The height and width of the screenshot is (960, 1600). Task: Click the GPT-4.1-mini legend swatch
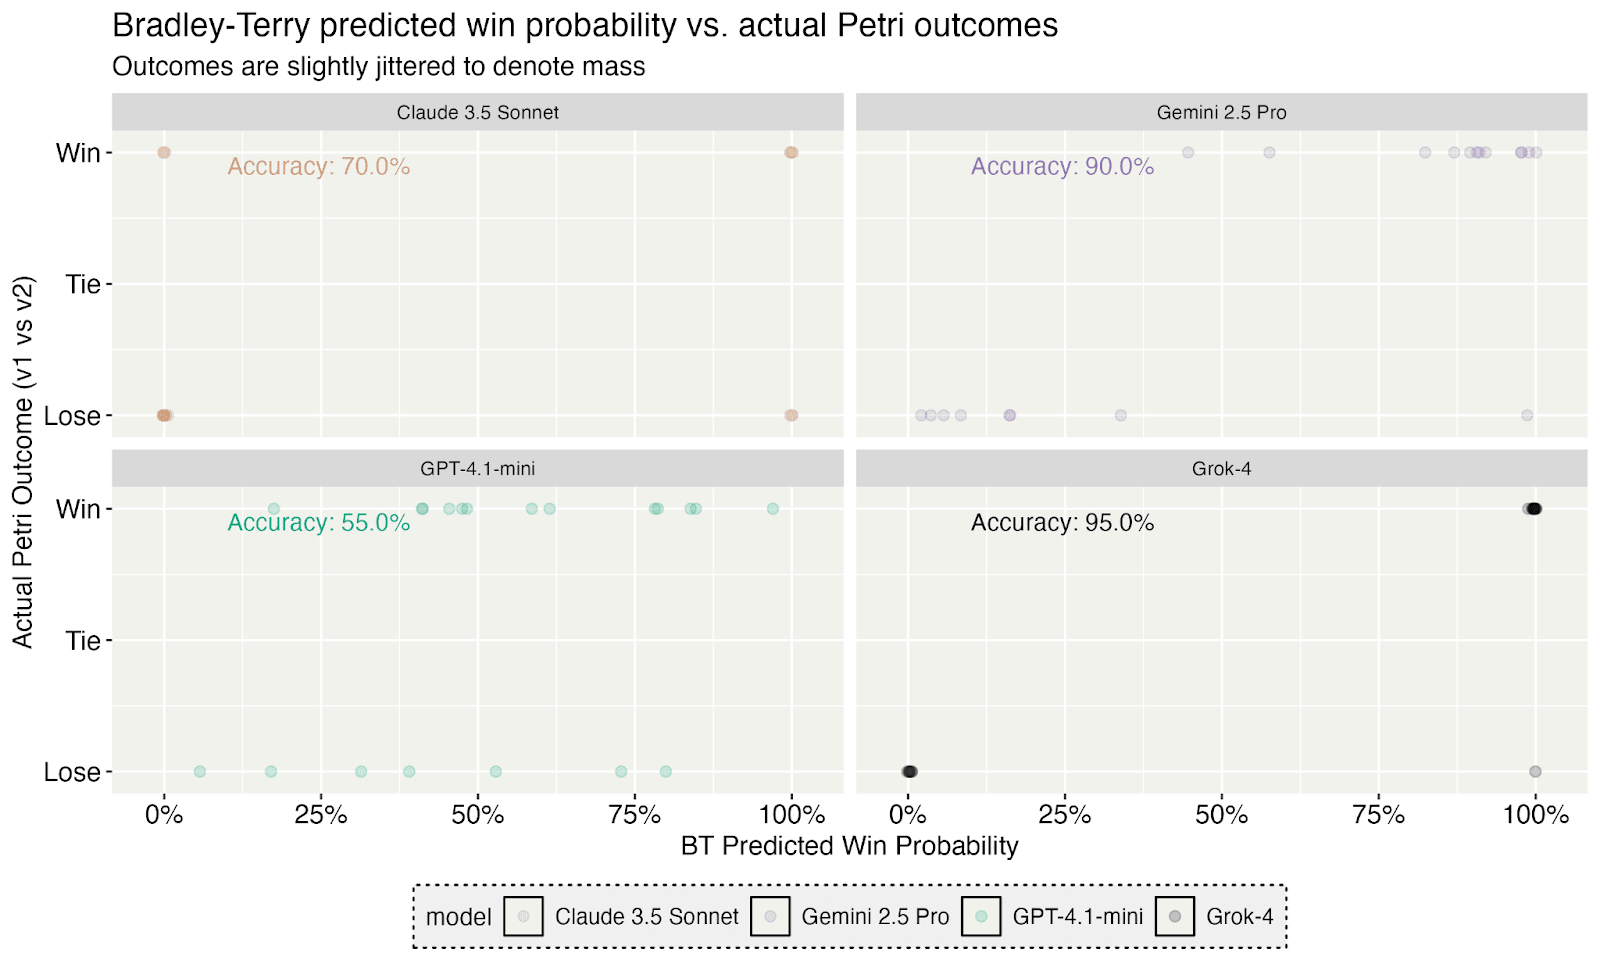(981, 916)
